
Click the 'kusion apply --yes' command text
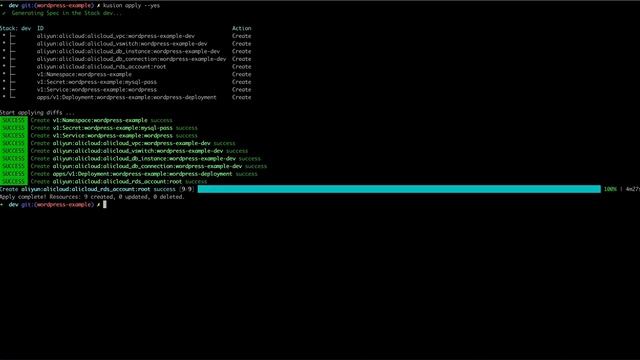(x=131, y=5)
